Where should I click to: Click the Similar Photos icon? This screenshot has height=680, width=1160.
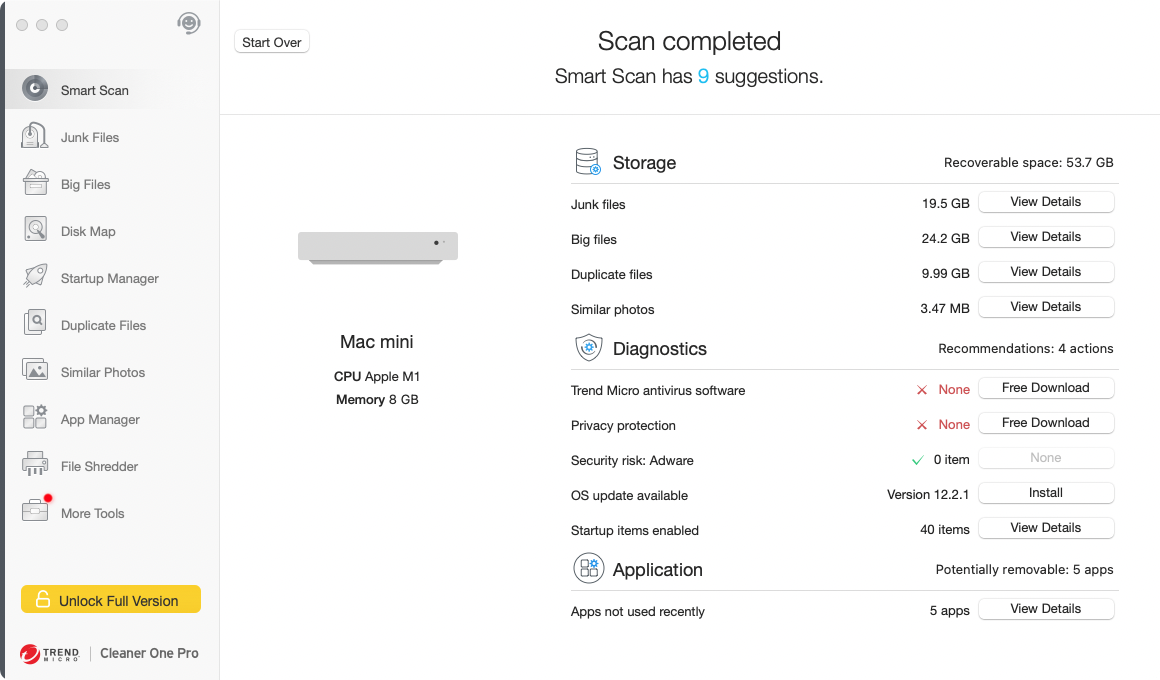(x=35, y=372)
